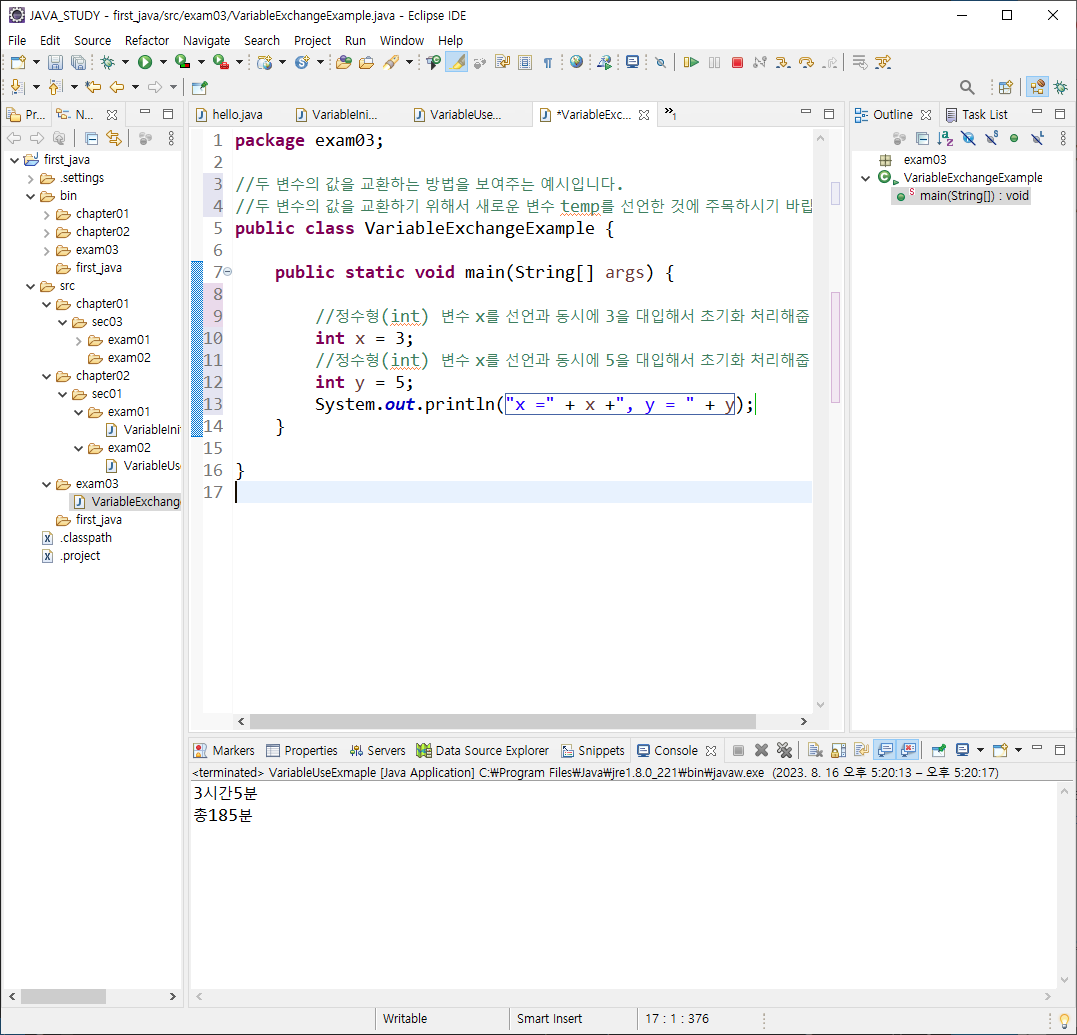Click the Back navigation arrow
Image resolution: width=1077 pixels, height=1035 pixels.
coord(117,87)
